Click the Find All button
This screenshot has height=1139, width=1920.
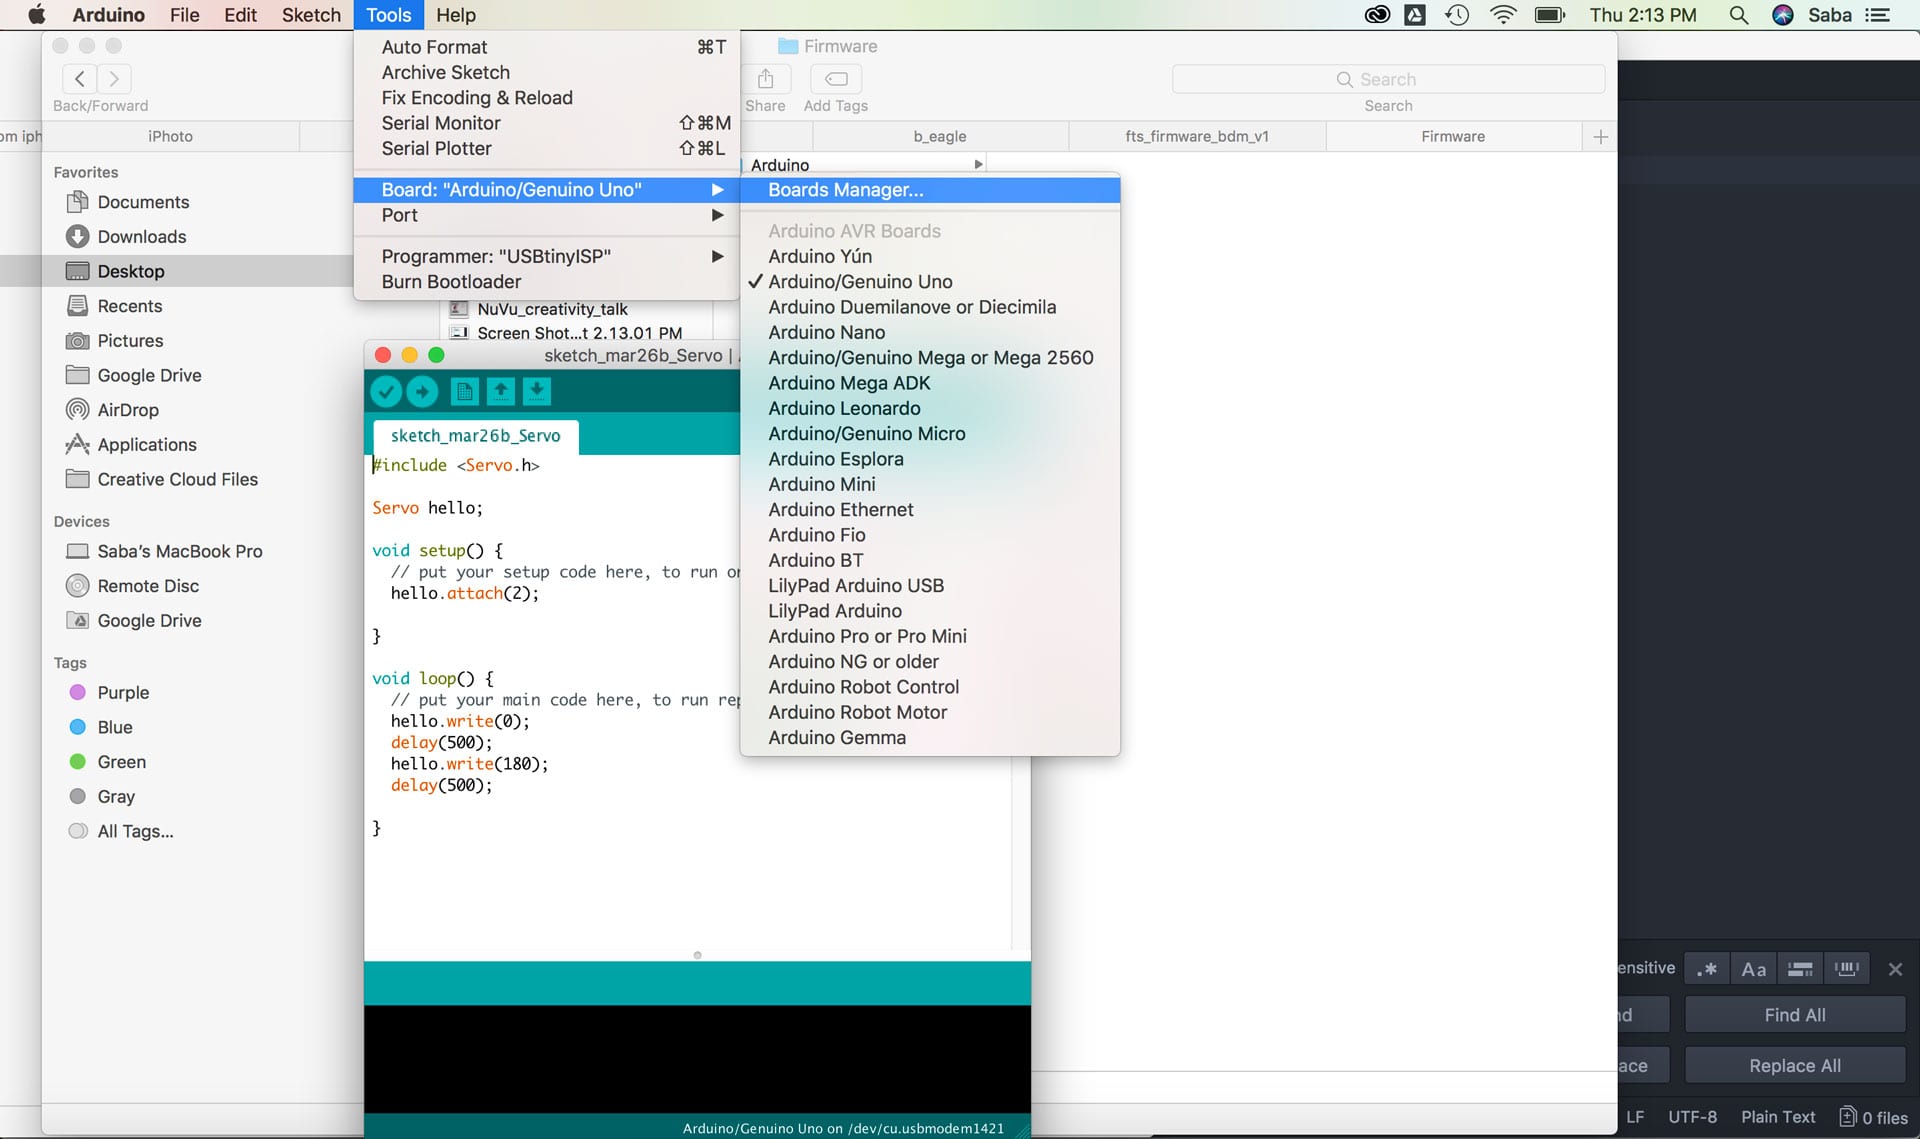pyautogui.click(x=1795, y=1015)
